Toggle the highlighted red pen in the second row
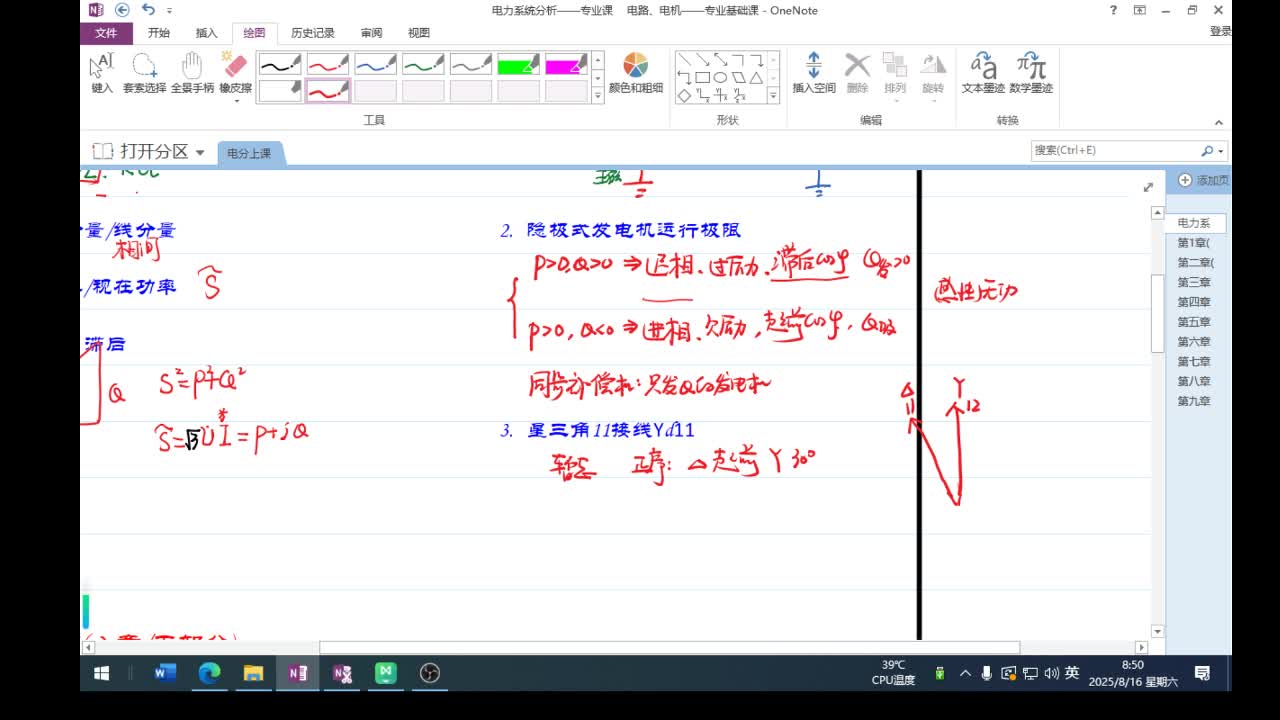The height and width of the screenshot is (720, 1280). [328, 91]
